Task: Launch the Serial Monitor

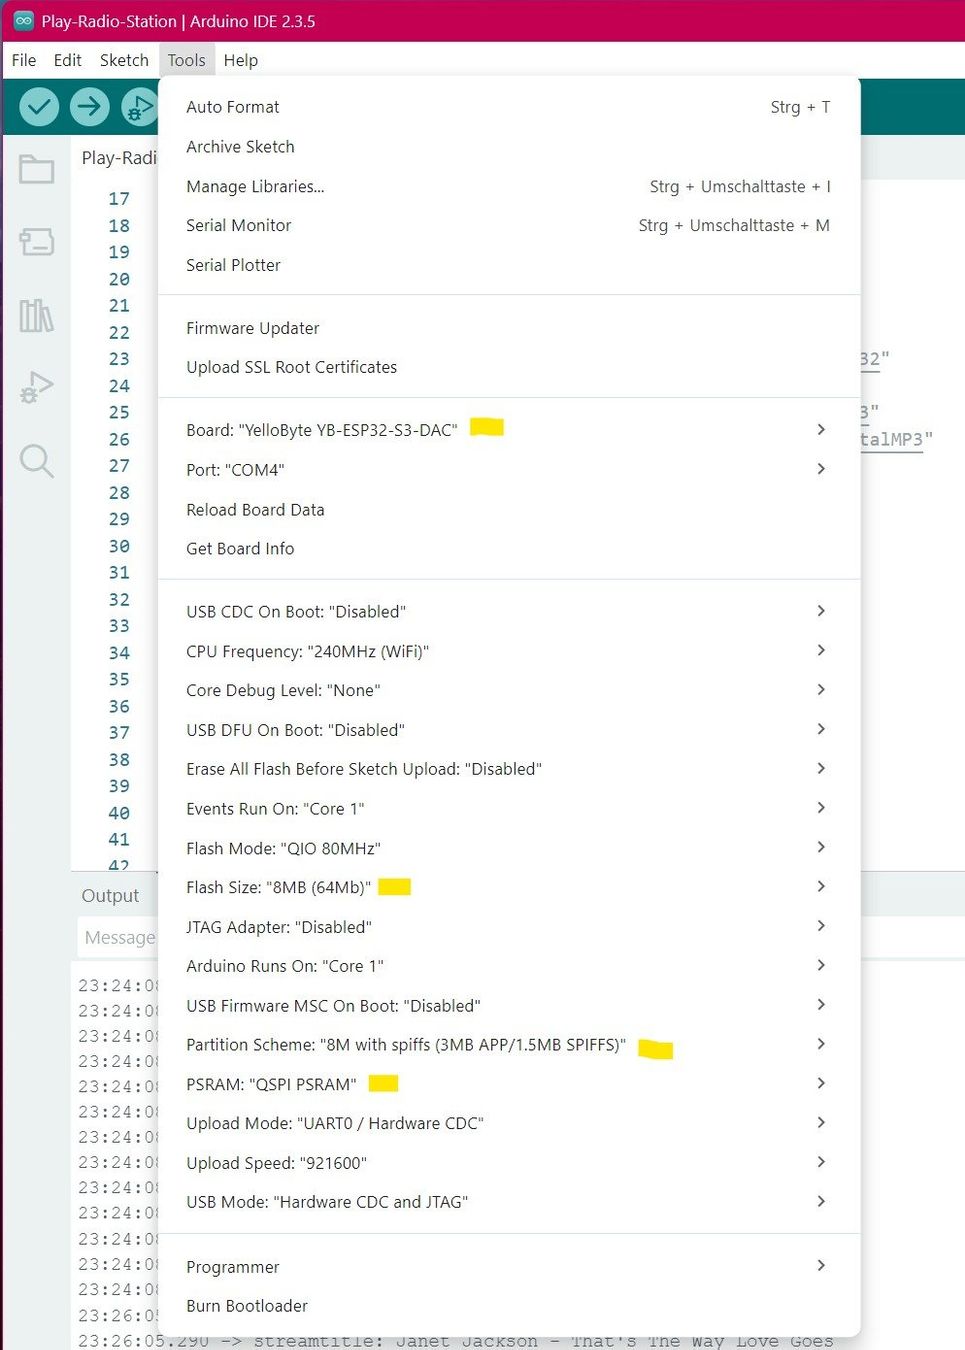Action: 509,226
